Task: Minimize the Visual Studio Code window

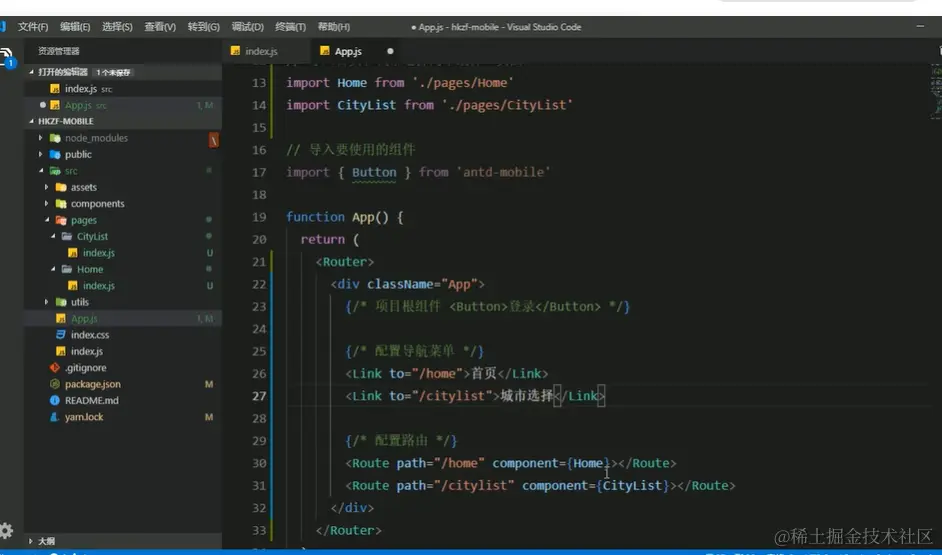Action: [920, 26]
